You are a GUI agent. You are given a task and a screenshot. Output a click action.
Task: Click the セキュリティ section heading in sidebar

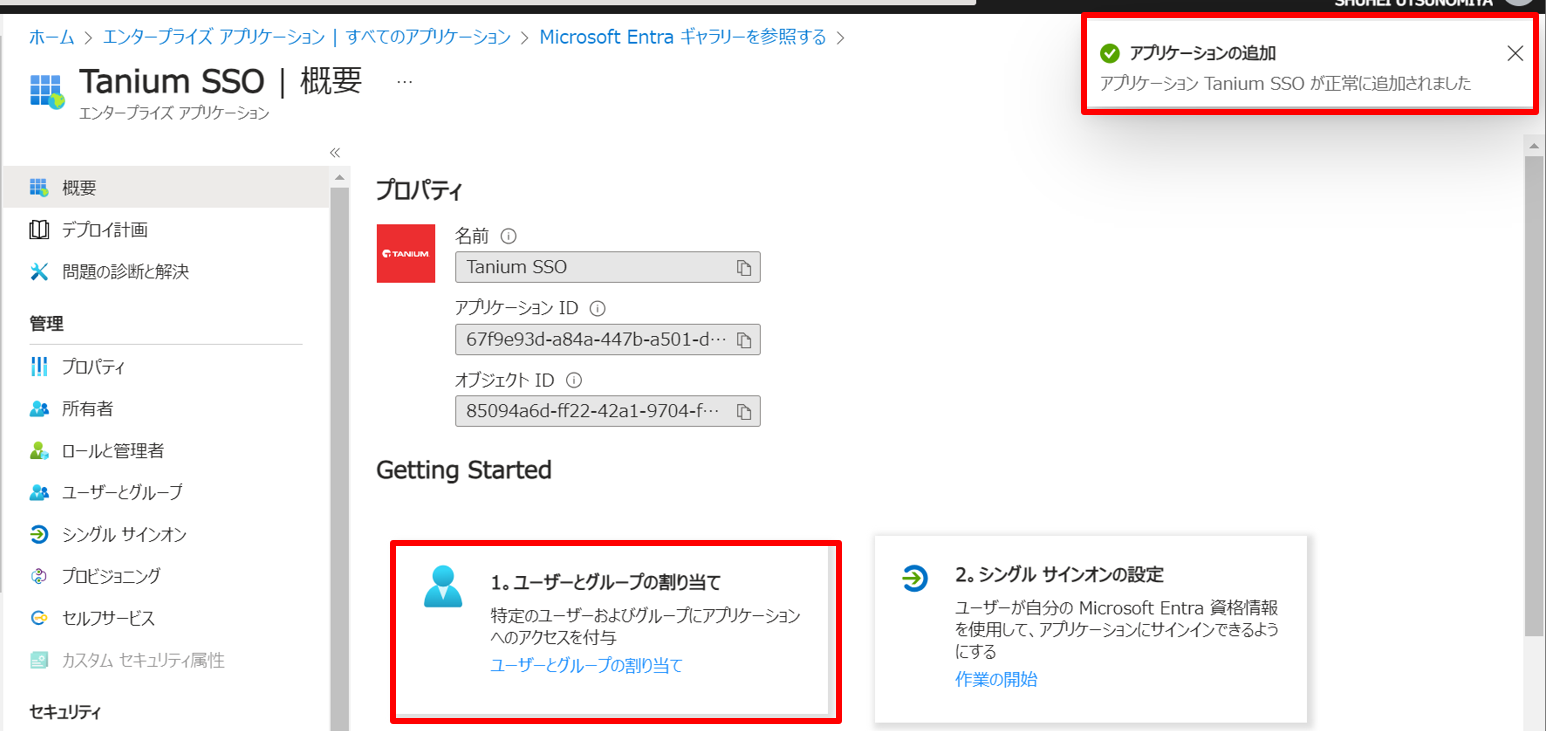point(66,712)
